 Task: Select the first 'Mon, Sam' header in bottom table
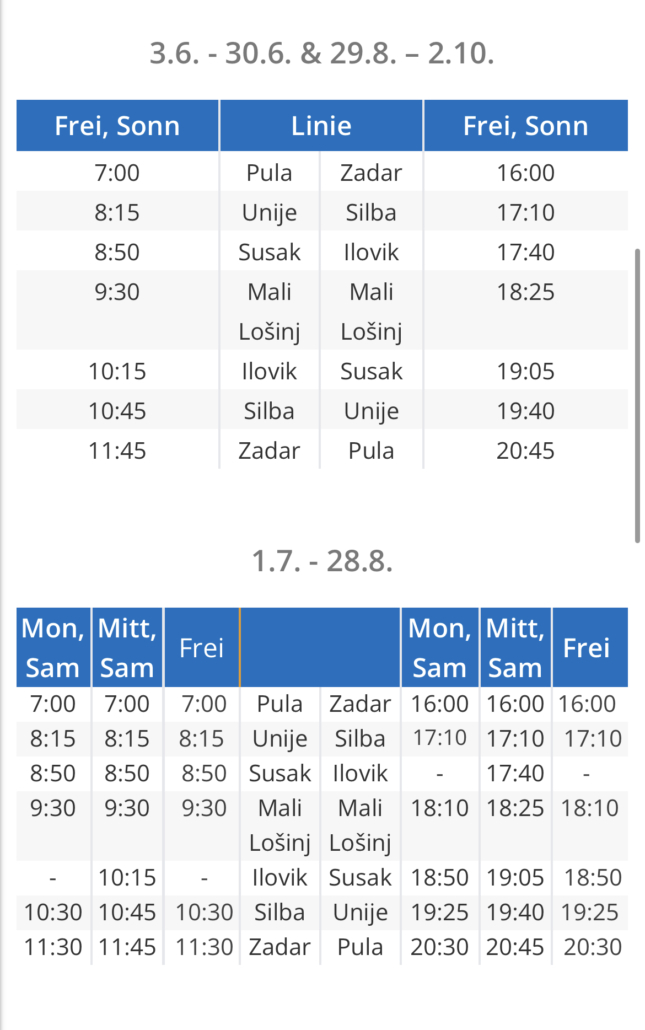click(x=53, y=648)
